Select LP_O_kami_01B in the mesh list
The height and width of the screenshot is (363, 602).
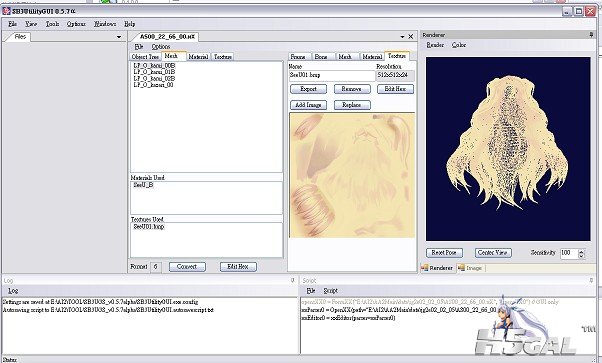(x=154, y=72)
